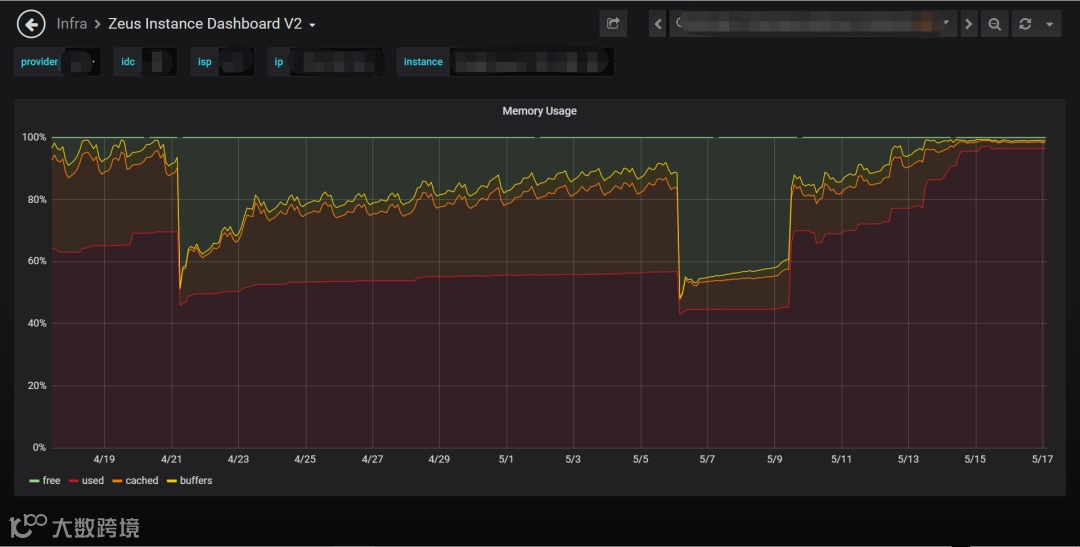The image size is (1080, 547).
Task: Open the time range picker
Action: [813, 24]
